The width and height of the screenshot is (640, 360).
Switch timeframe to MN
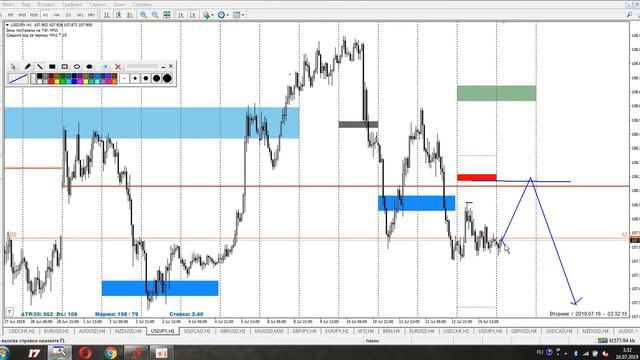[91, 15]
